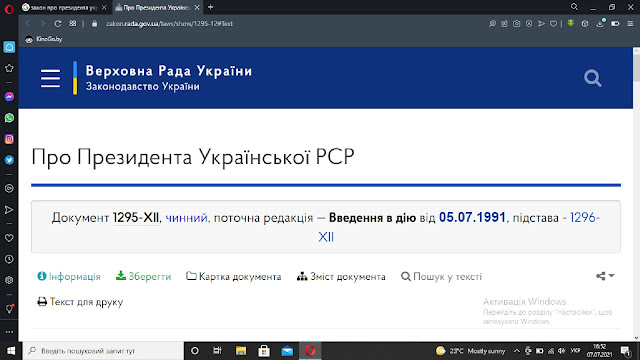Screen dimensions: 640x360
Task: Open WhatsApp in the Opera sidebar
Action: 9,118
